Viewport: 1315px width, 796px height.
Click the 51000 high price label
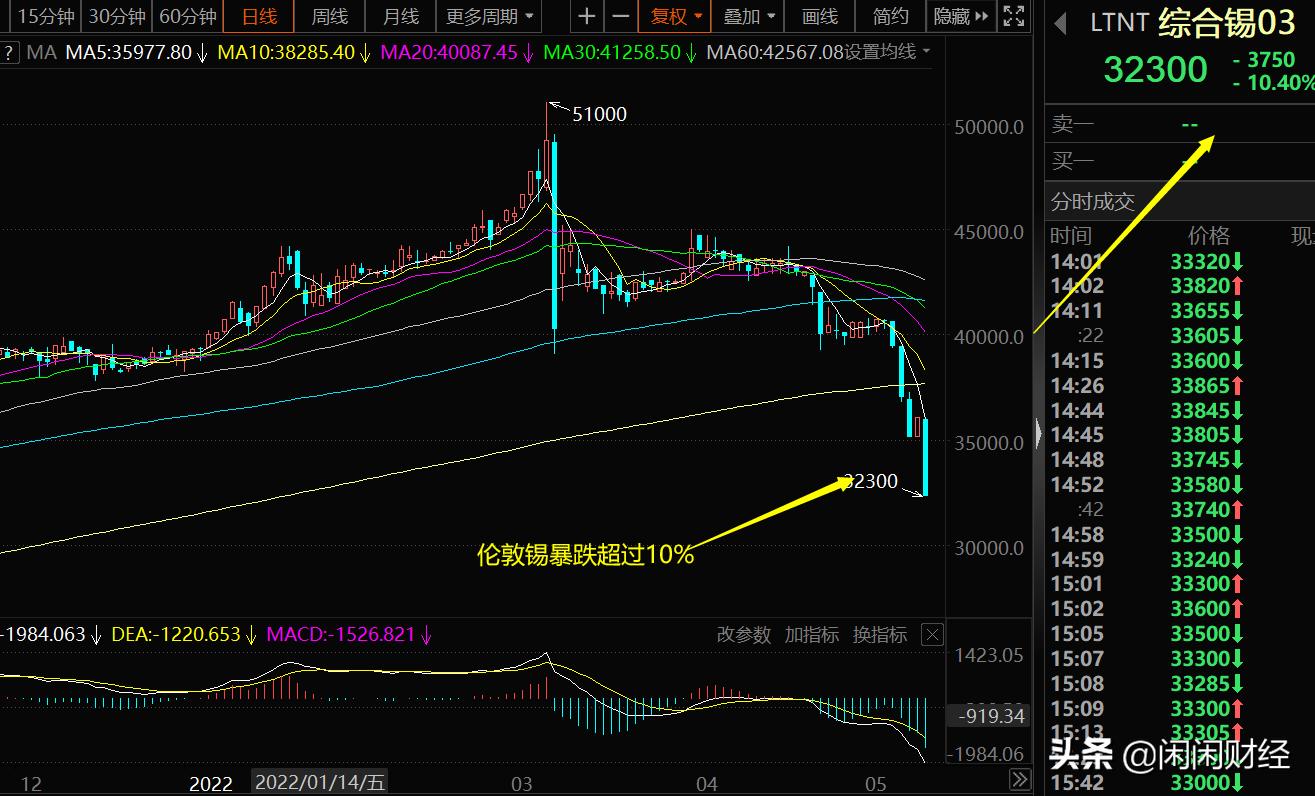coord(600,115)
